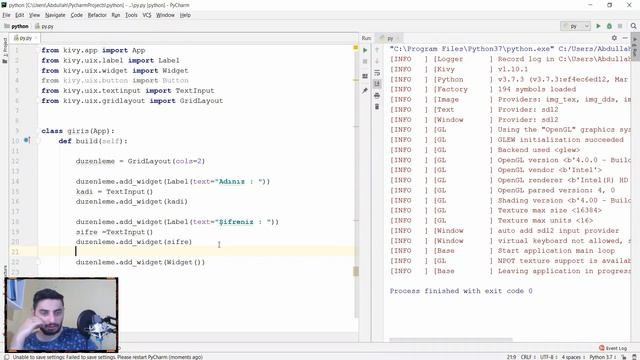The width and height of the screenshot is (640, 360).
Task: Pin the Run tab with pin icon
Action: click(365, 91)
